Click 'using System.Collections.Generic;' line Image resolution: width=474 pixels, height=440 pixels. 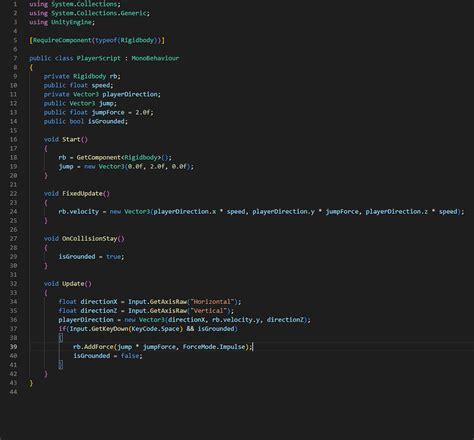point(90,13)
